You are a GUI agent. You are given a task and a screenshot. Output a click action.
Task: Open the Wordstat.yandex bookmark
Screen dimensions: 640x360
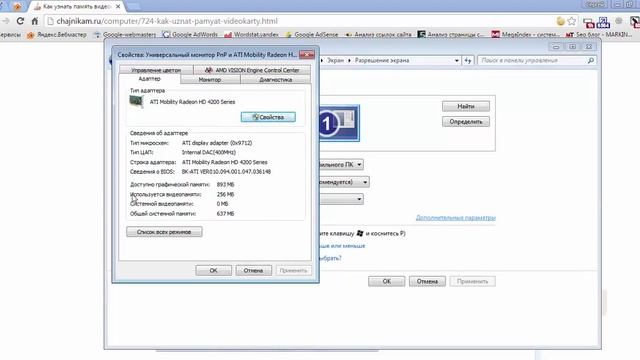(x=251, y=35)
